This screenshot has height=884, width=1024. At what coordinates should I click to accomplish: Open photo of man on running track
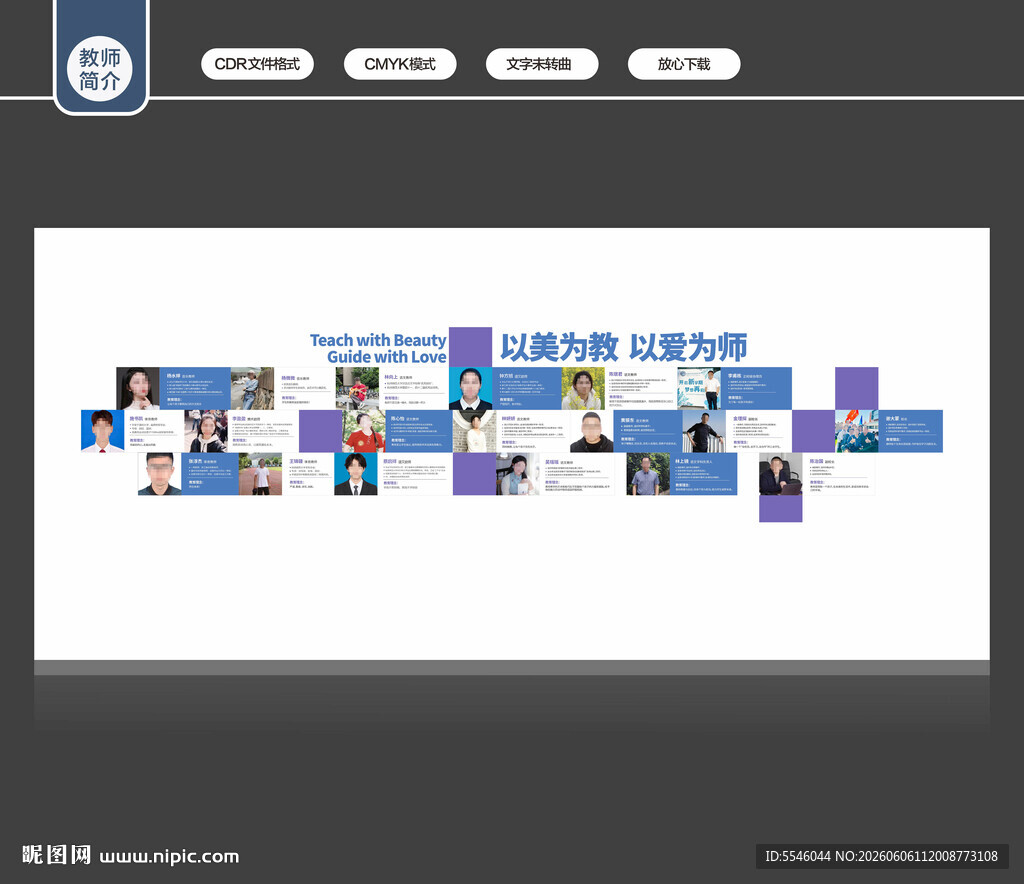tap(261, 474)
